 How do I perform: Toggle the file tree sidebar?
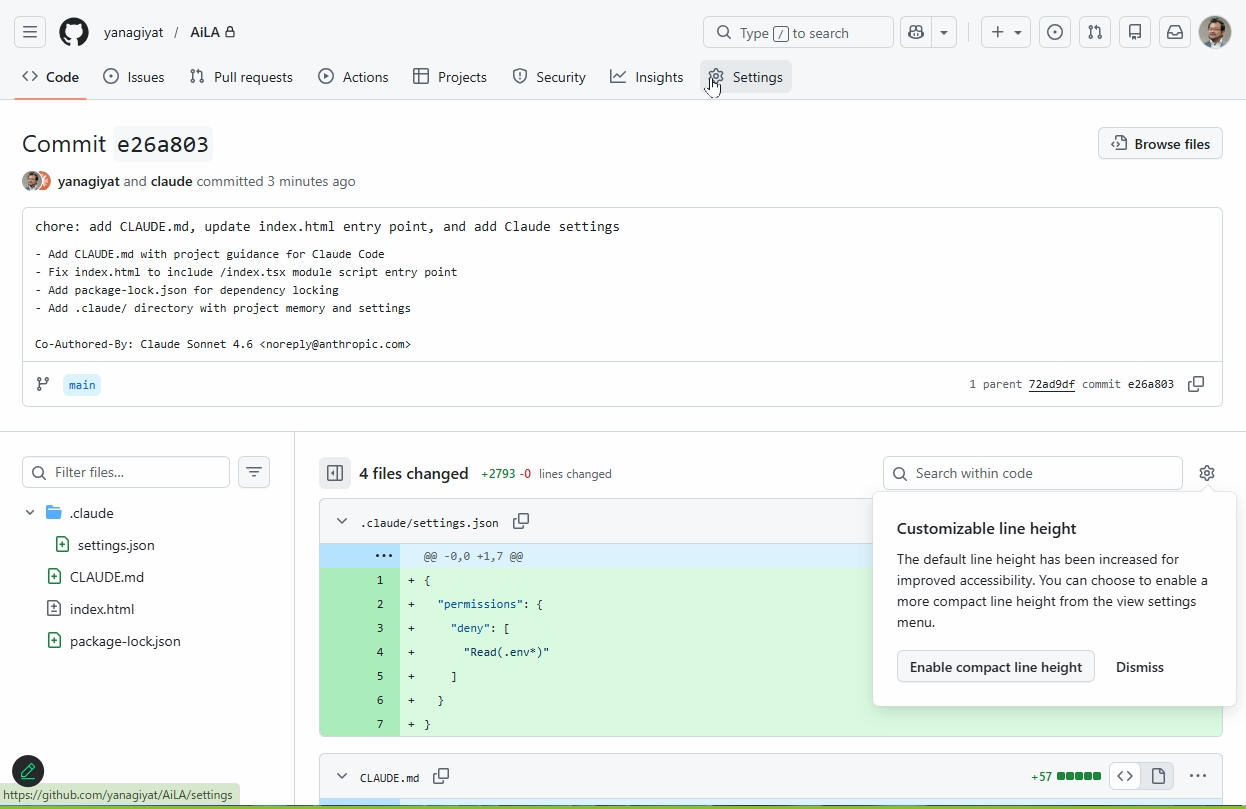point(335,473)
